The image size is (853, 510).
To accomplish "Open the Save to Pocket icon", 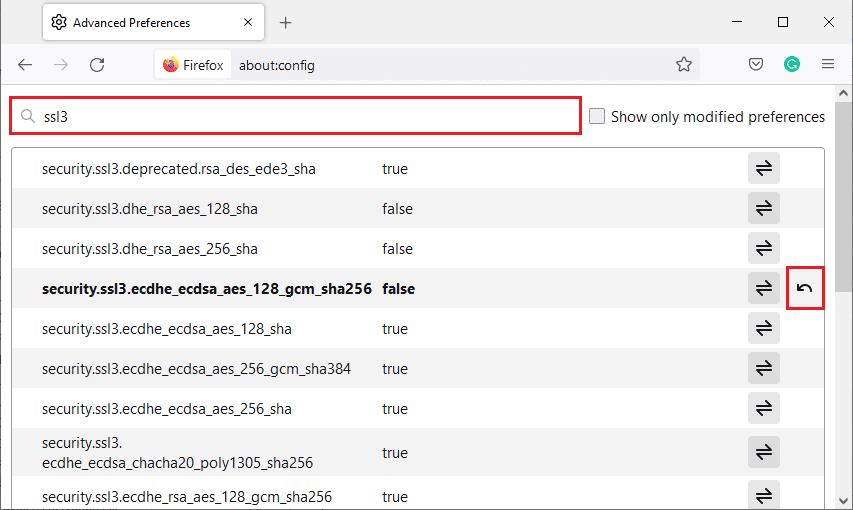I will coord(756,64).
